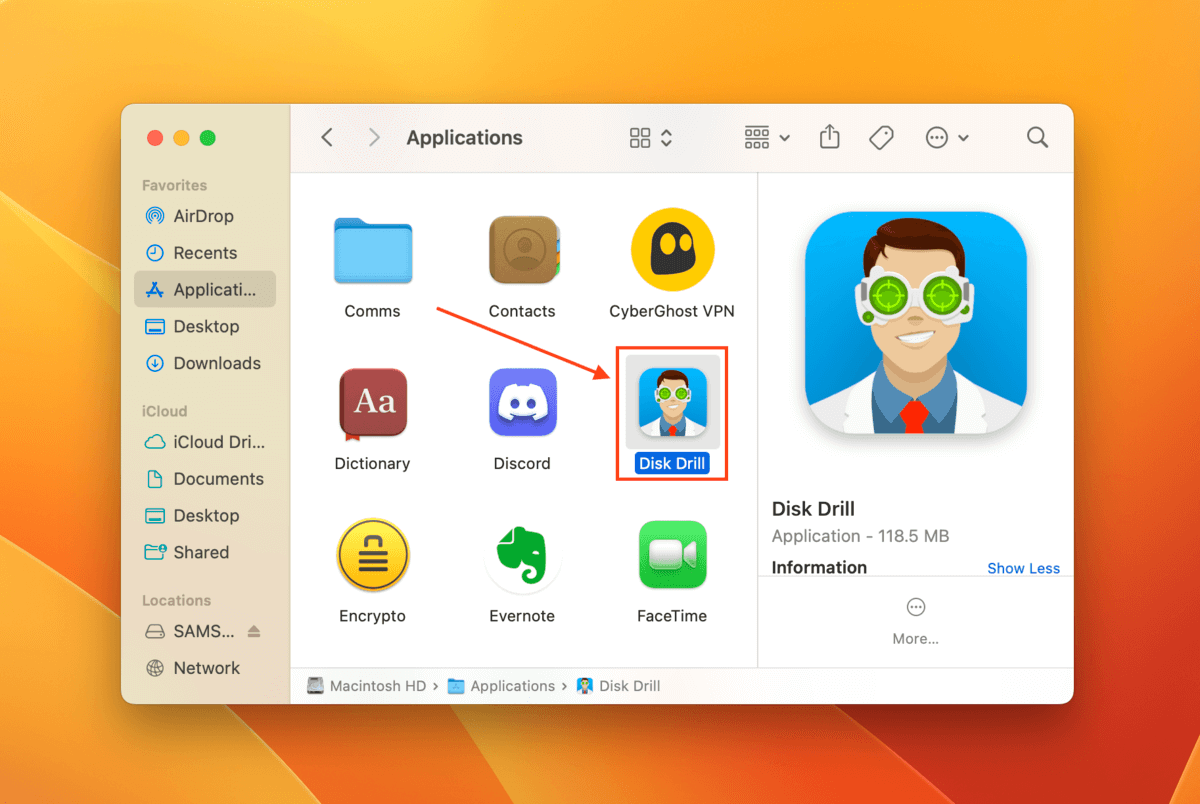Eject the SAMS... drive

[253, 631]
